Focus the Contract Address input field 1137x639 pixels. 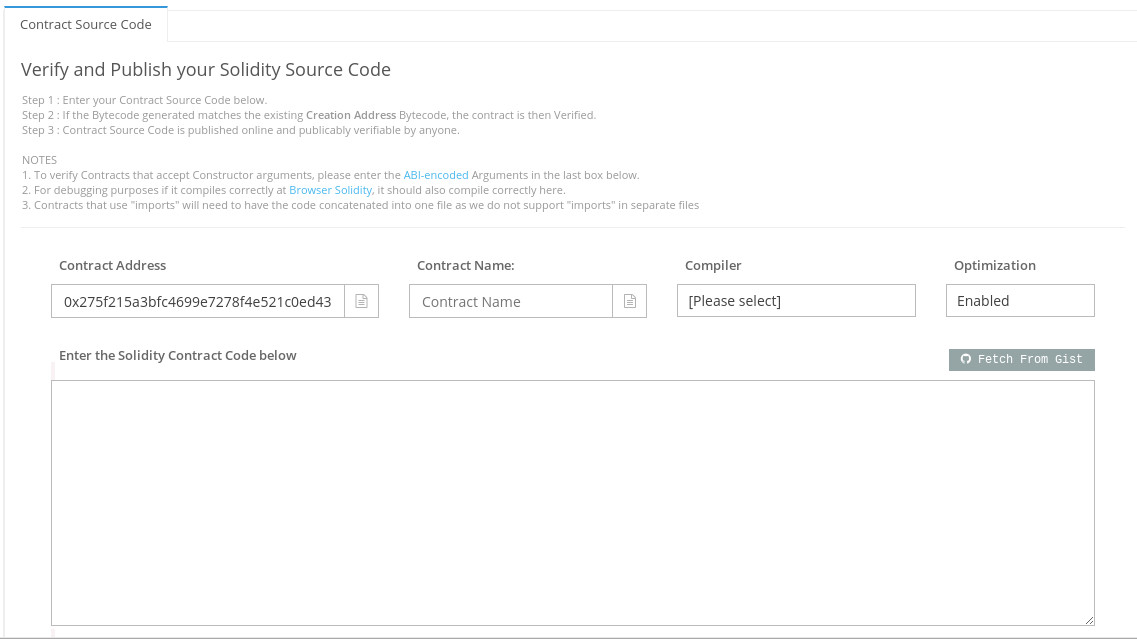tap(198, 301)
